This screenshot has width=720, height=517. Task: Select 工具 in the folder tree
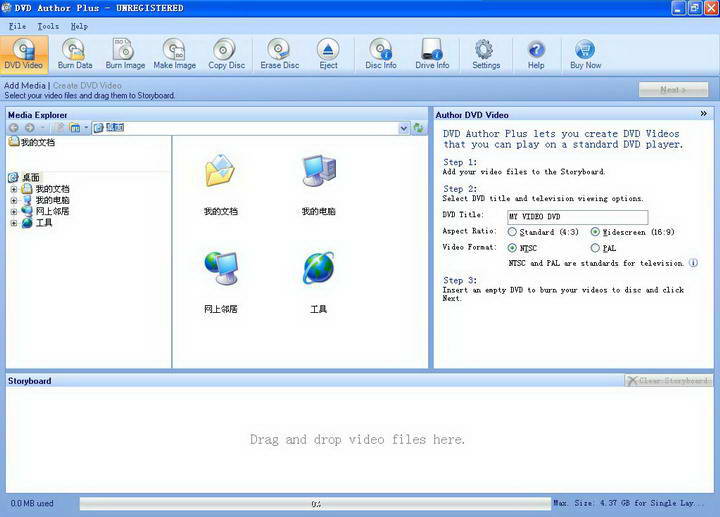tap(44, 223)
